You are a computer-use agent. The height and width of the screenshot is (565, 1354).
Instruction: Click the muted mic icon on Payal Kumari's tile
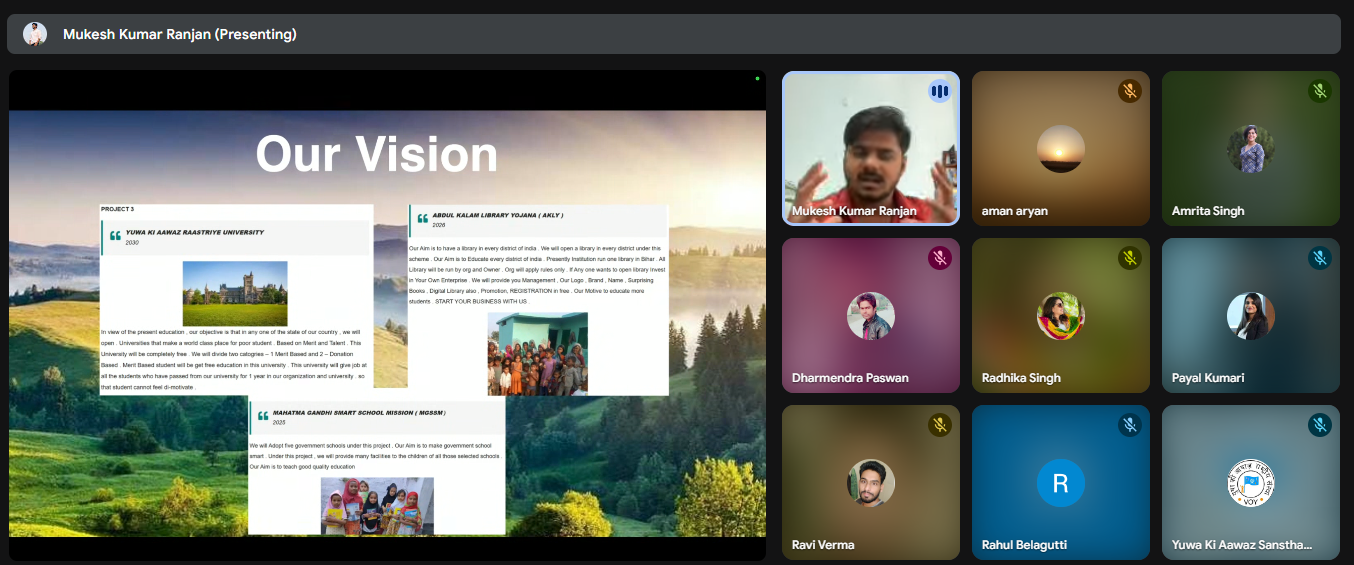[x=1319, y=258]
